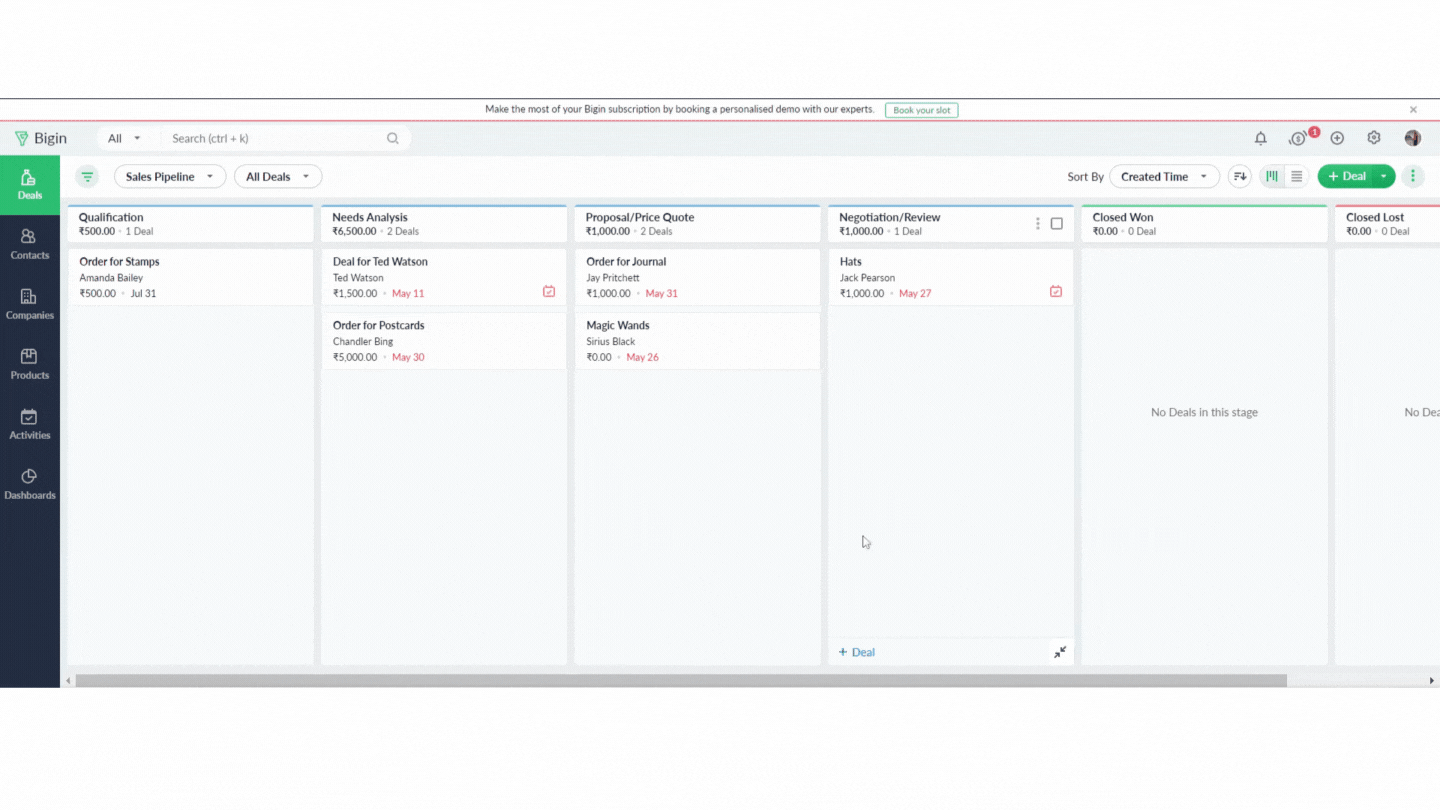The height and width of the screenshot is (810, 1440).
Task: Click the user profile avatar
Action: click(x=1412, y=138)
